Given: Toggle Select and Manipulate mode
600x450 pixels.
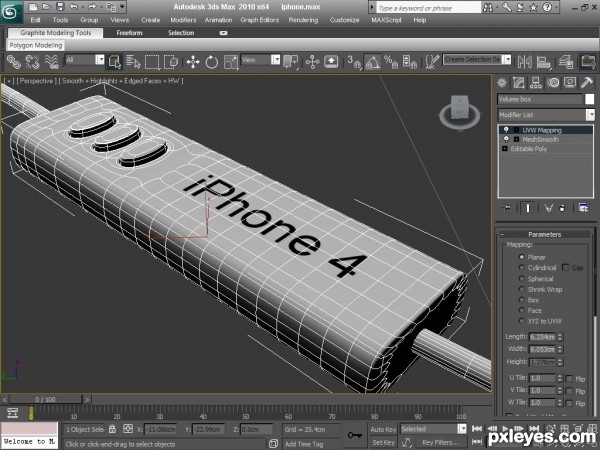Looking at the screenshot, I should 313,61.
